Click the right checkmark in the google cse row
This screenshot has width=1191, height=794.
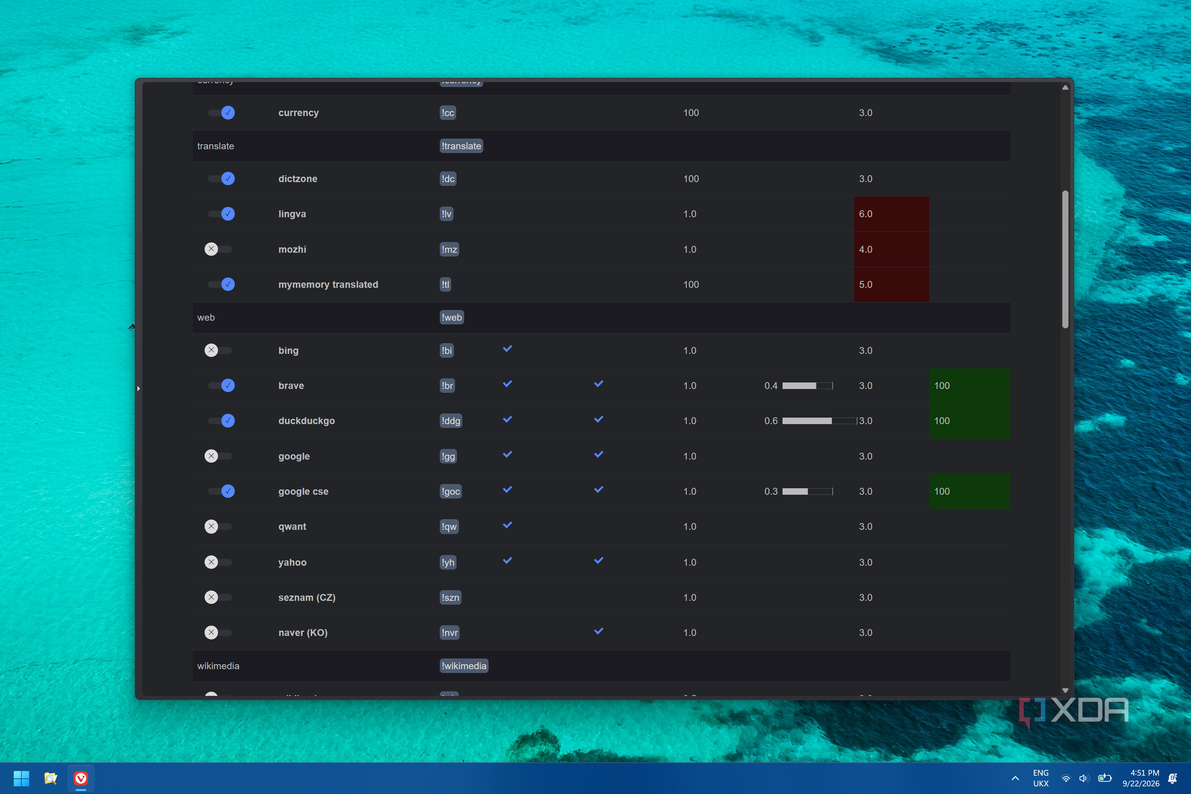pos(599,489)
